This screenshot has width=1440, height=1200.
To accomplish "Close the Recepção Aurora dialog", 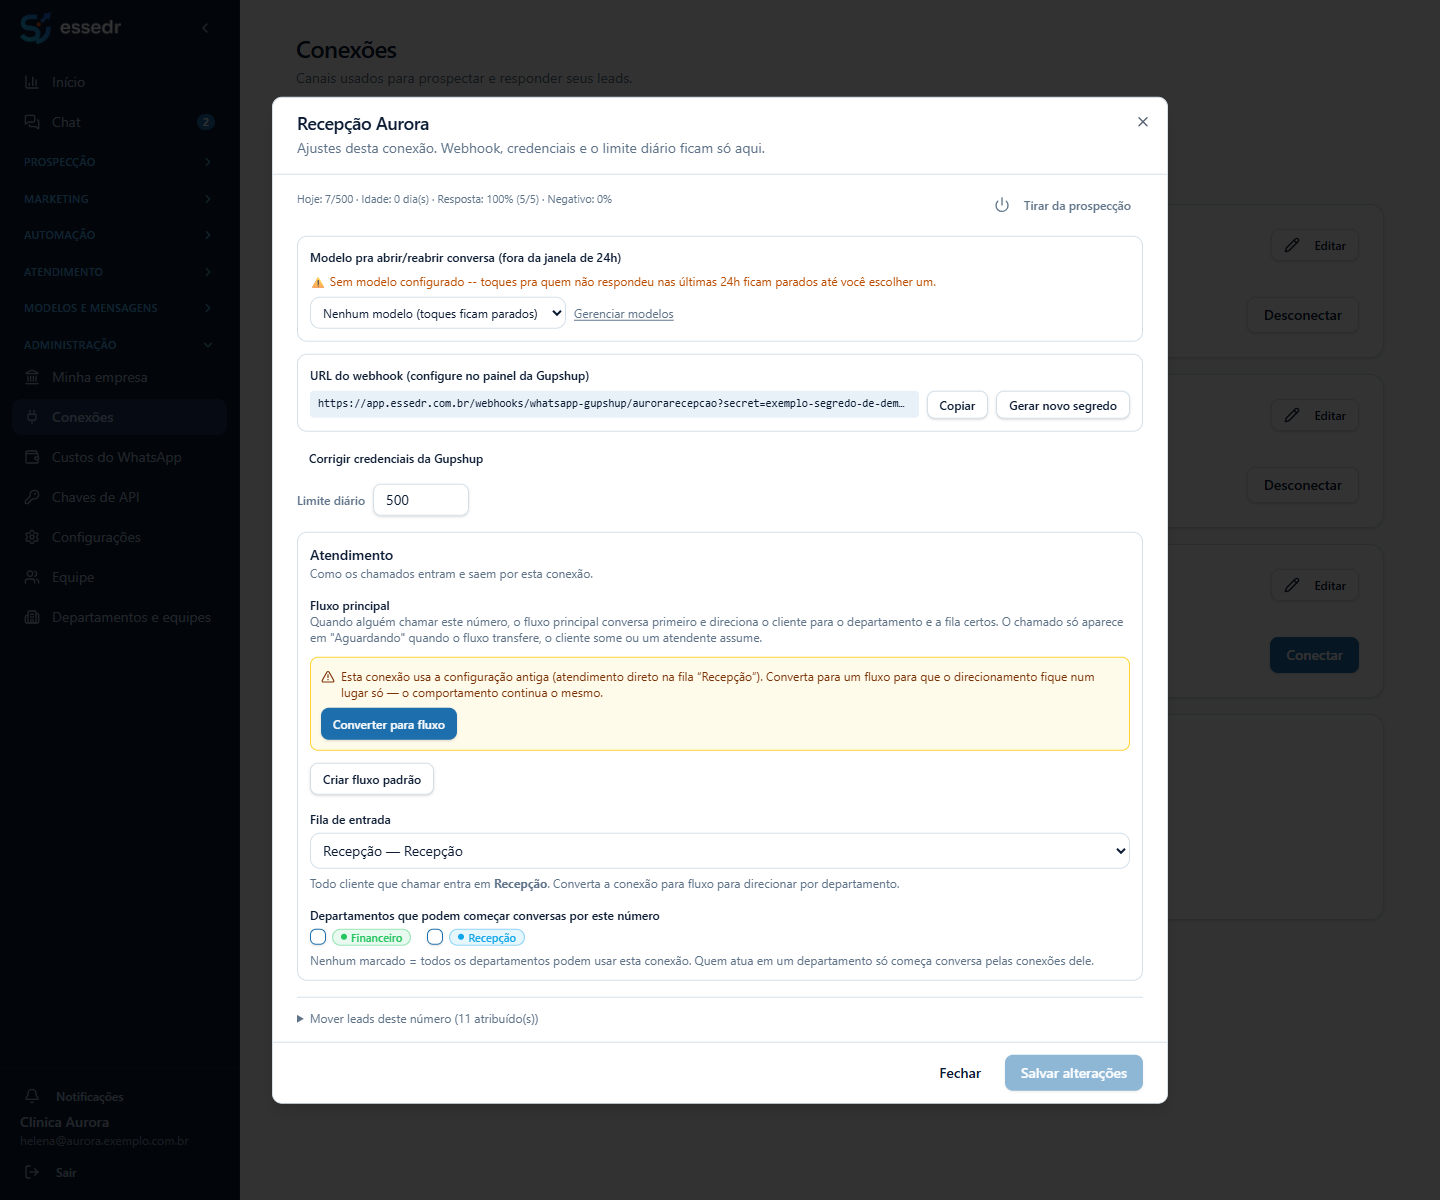I will click(x=1142, y=122).
